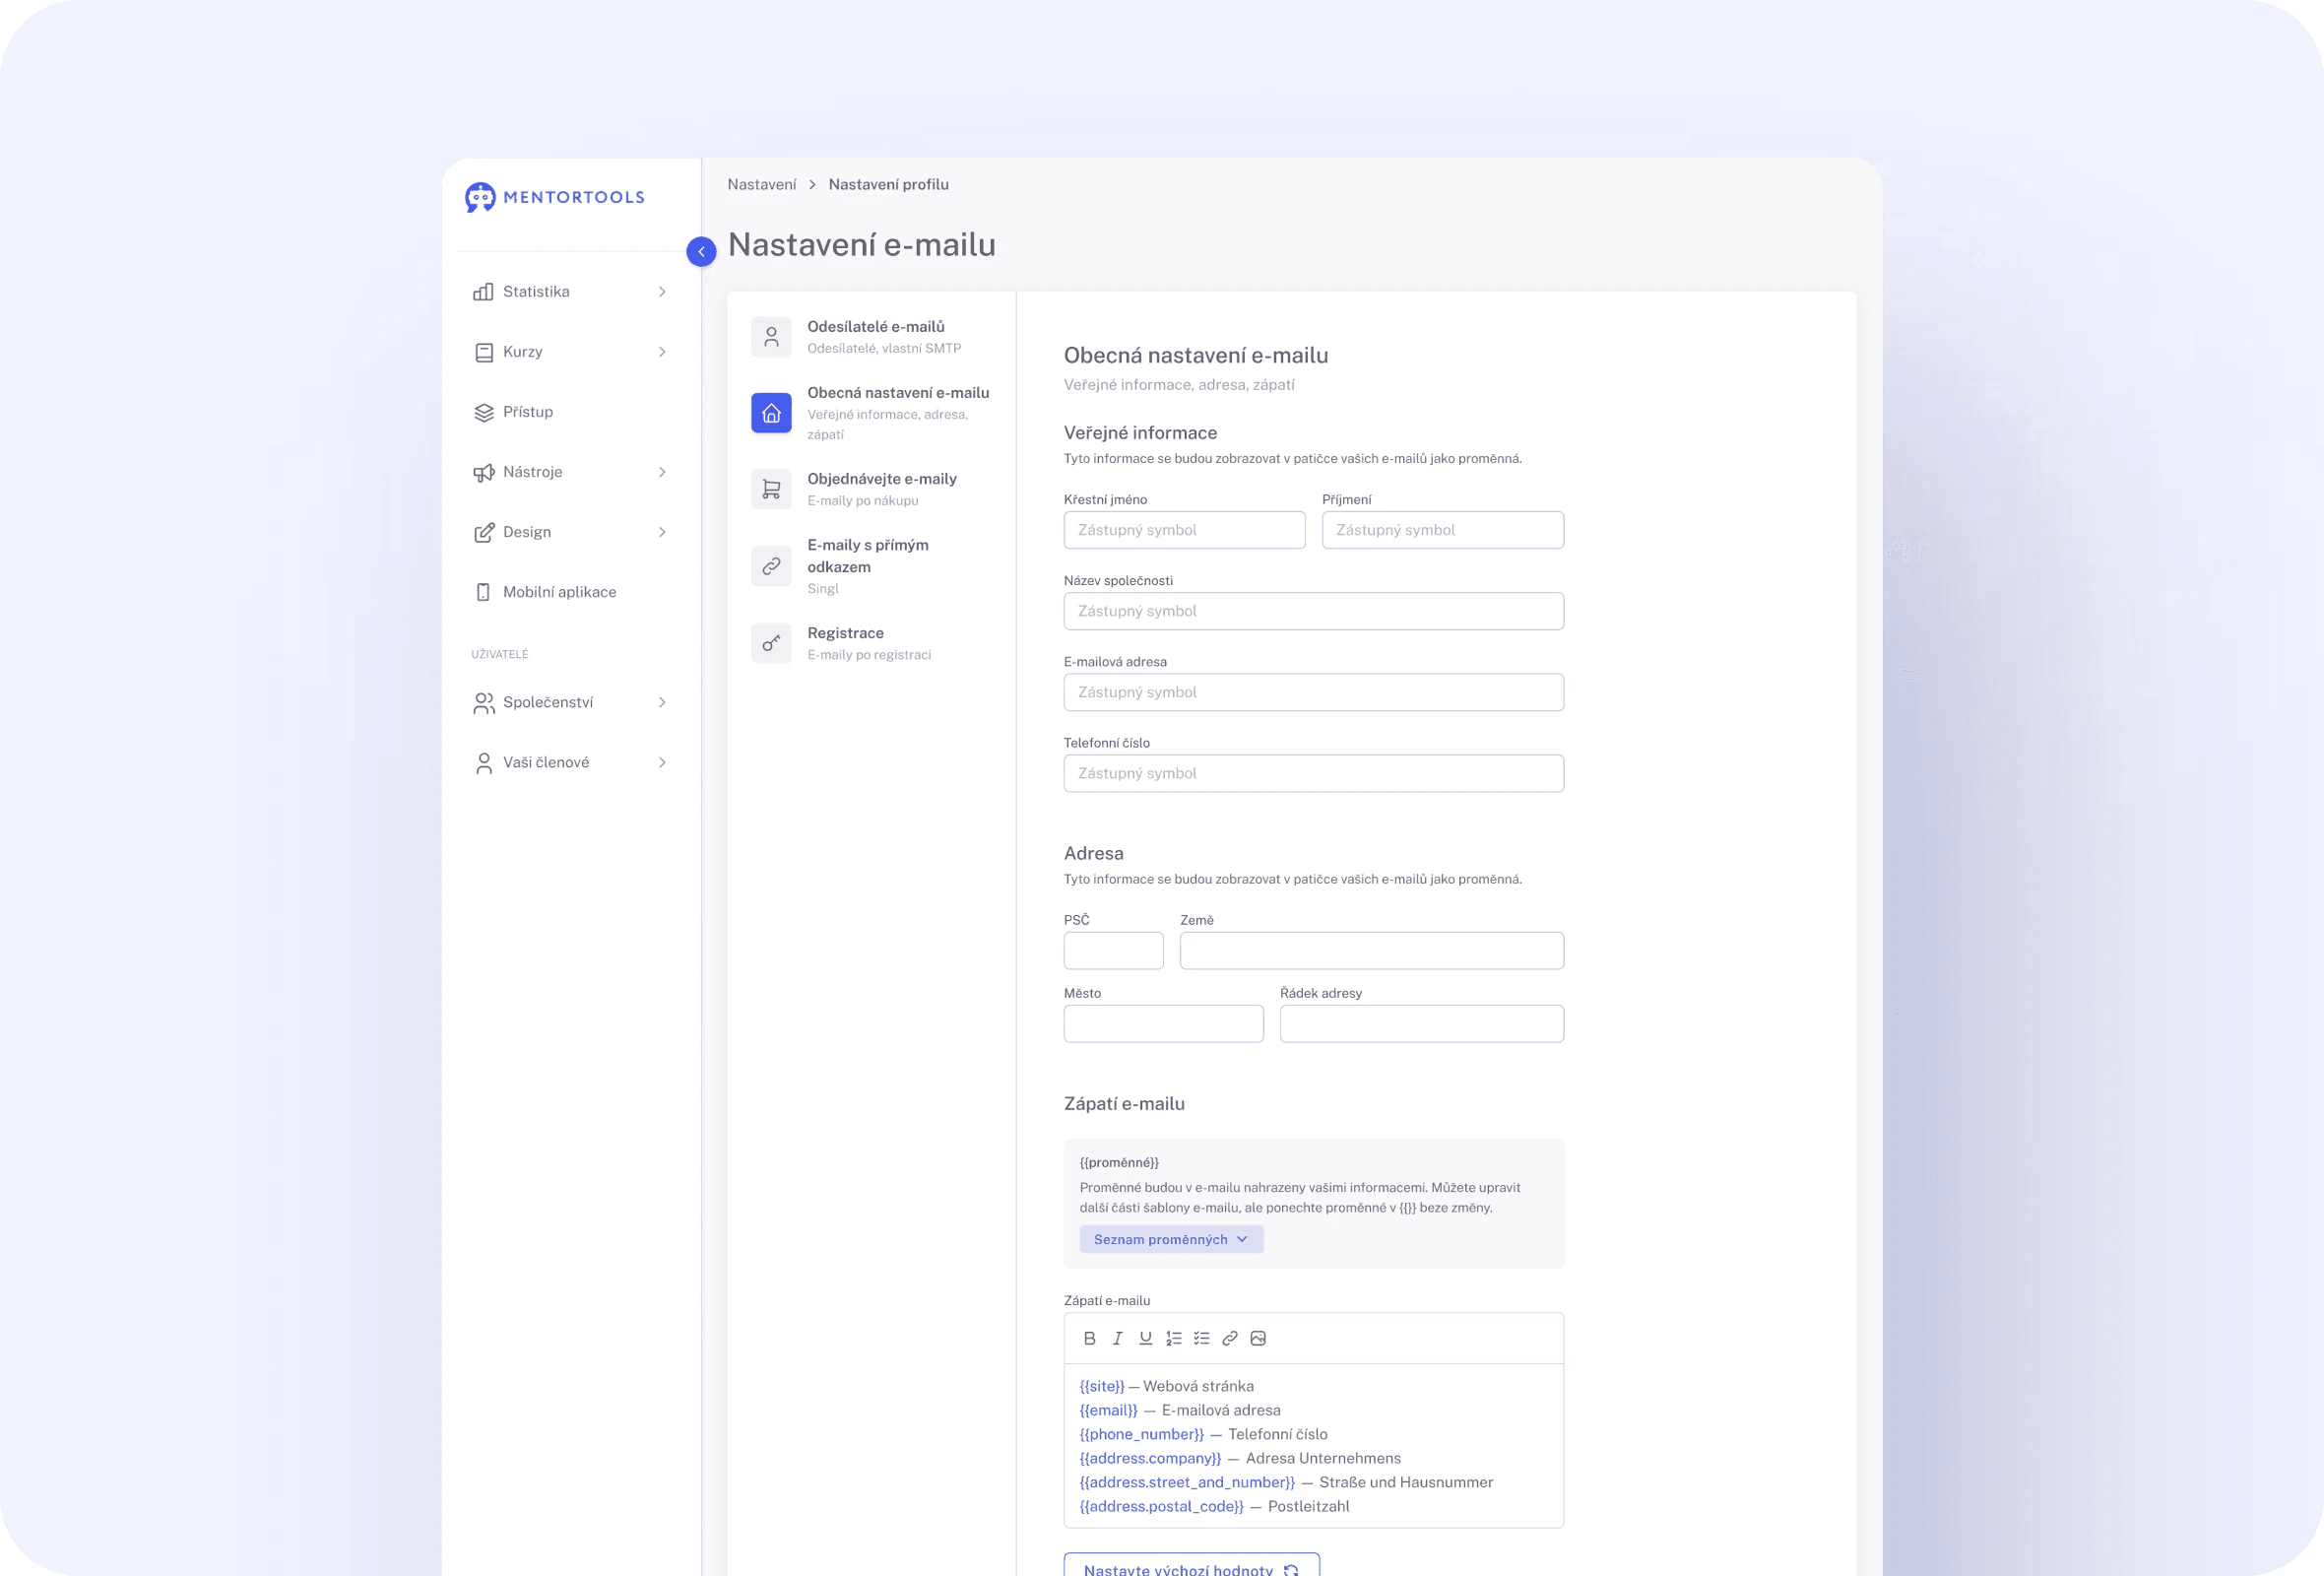Click the Vaši členové person icon
2324x1576 pixels.
(483, 763)
